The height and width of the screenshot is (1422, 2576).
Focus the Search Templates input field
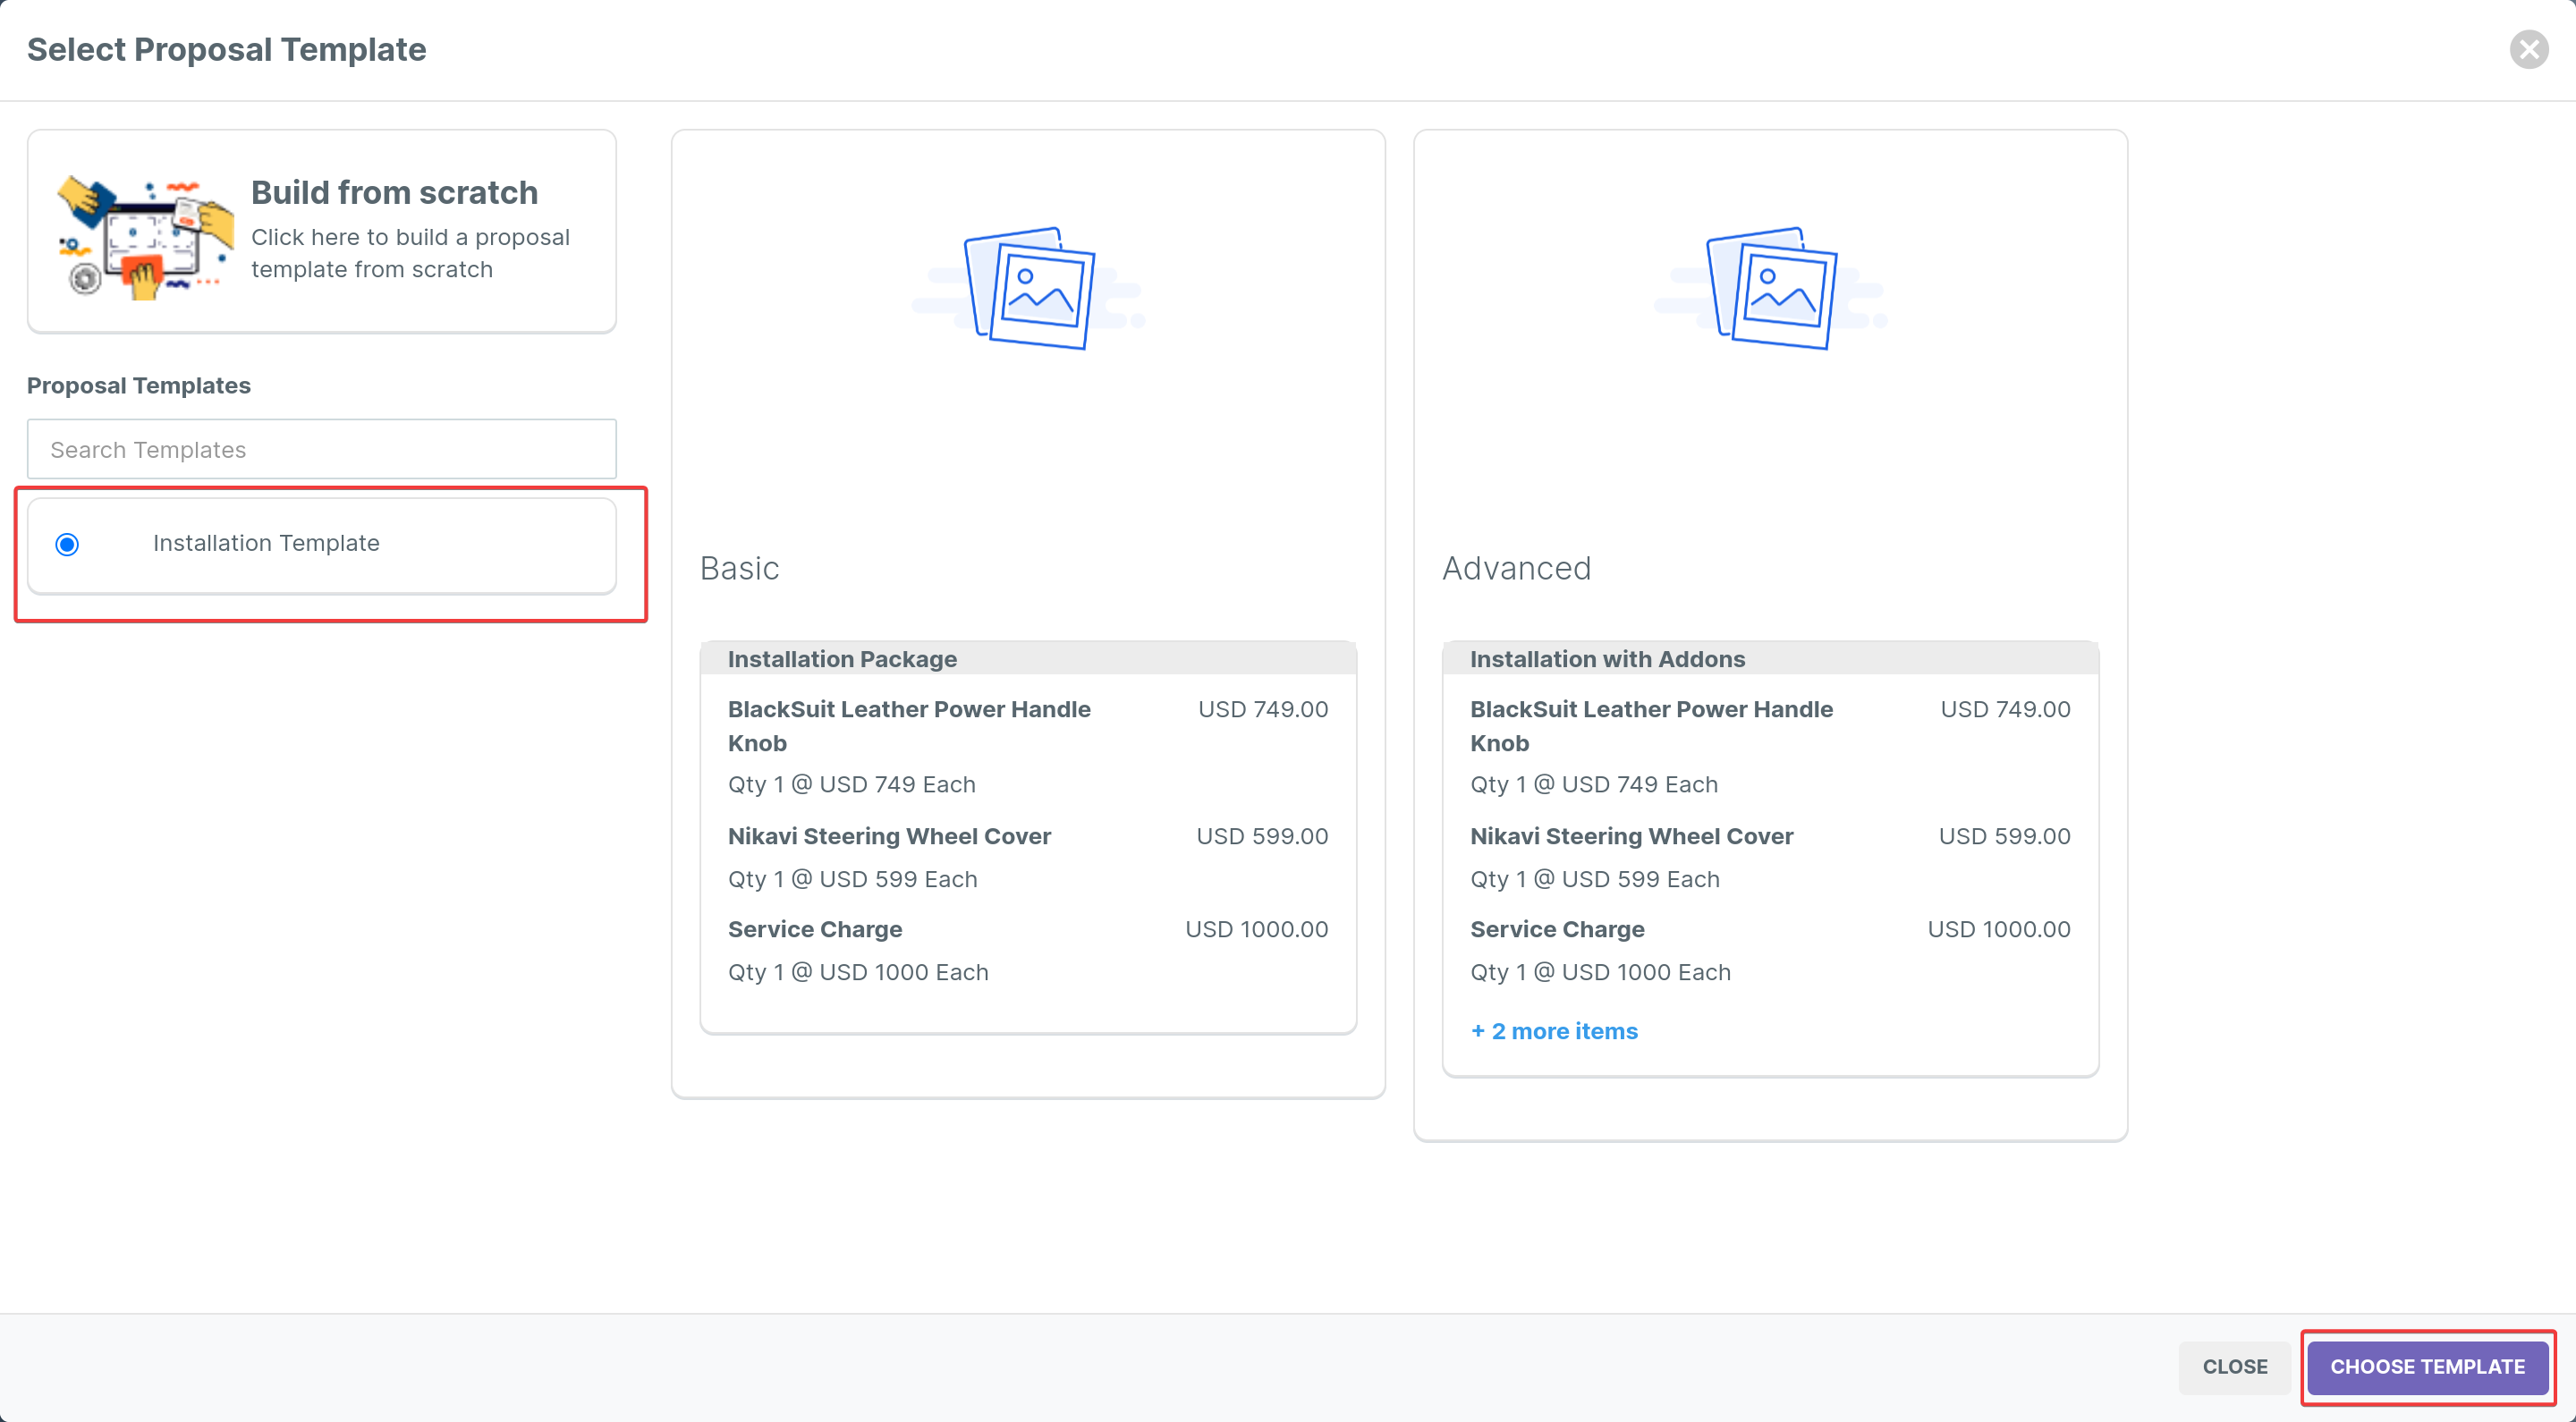click(321, 449)
